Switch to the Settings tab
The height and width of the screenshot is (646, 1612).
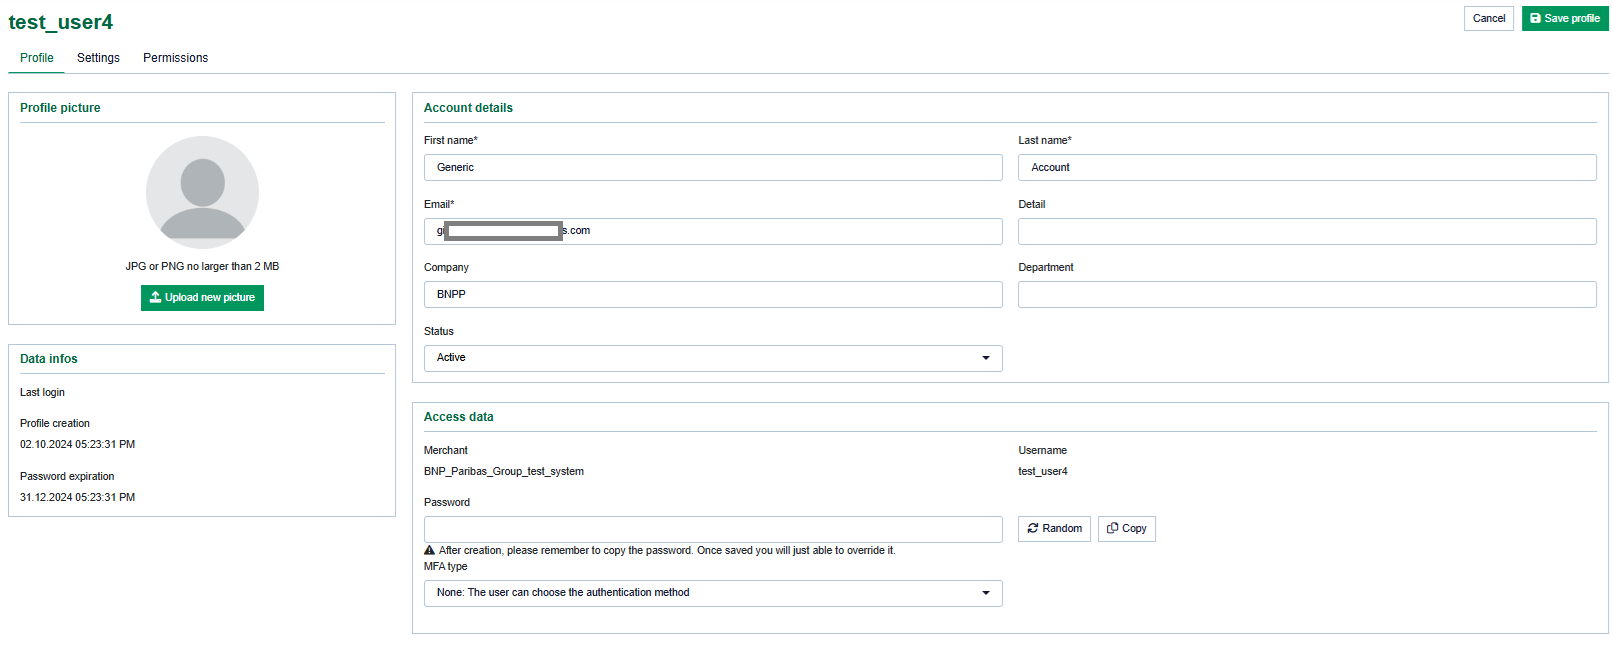coord(98,58)
